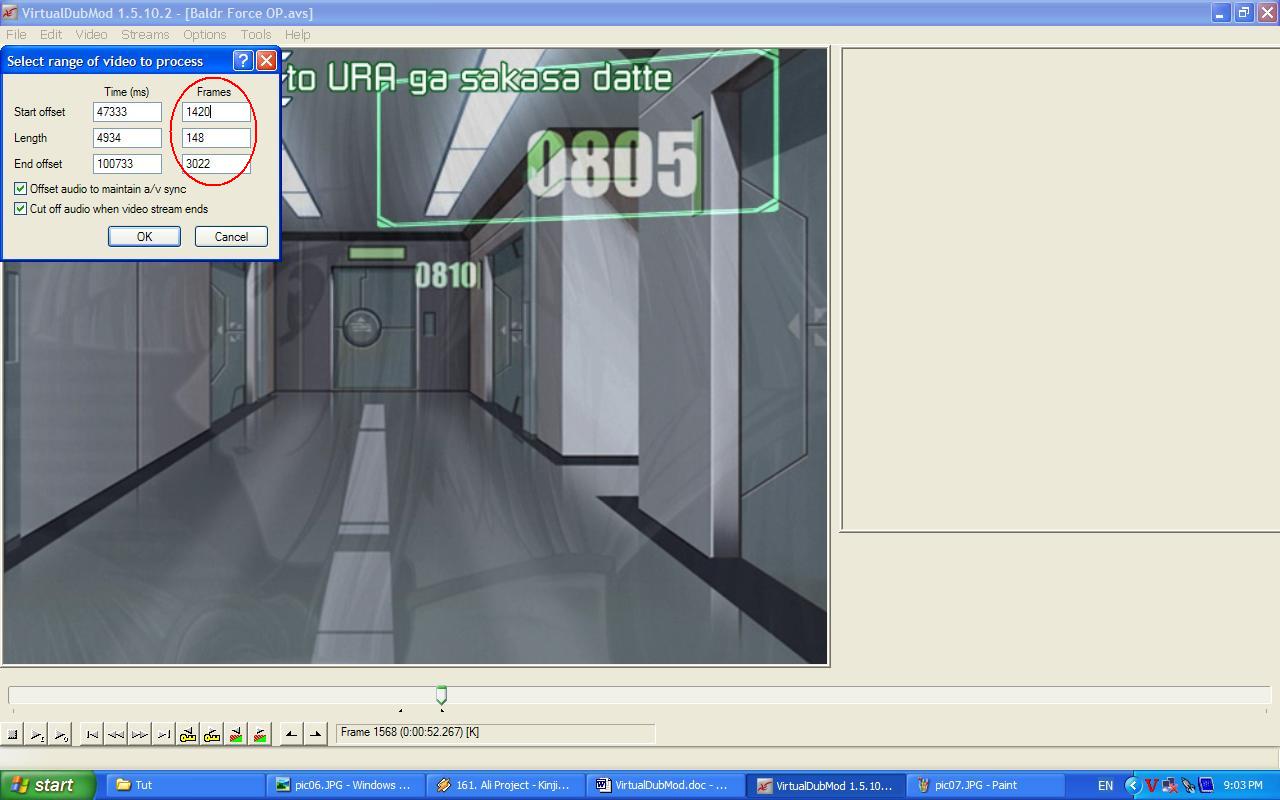Click the frame position readout 'Frame 1568'

(x=495, y=733)
